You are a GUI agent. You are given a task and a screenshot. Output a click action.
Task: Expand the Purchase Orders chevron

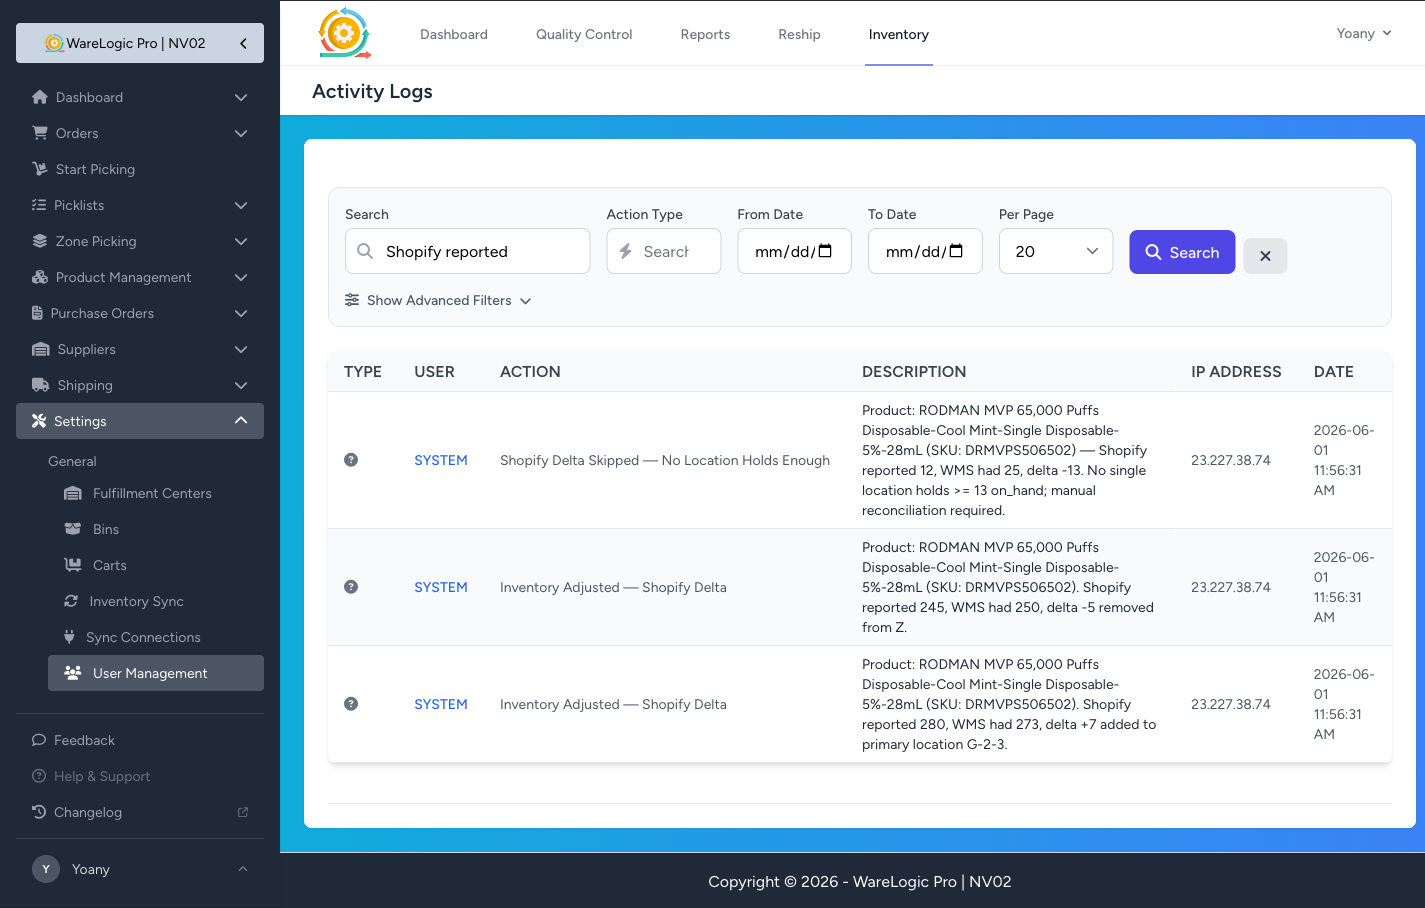click(241, 313)
